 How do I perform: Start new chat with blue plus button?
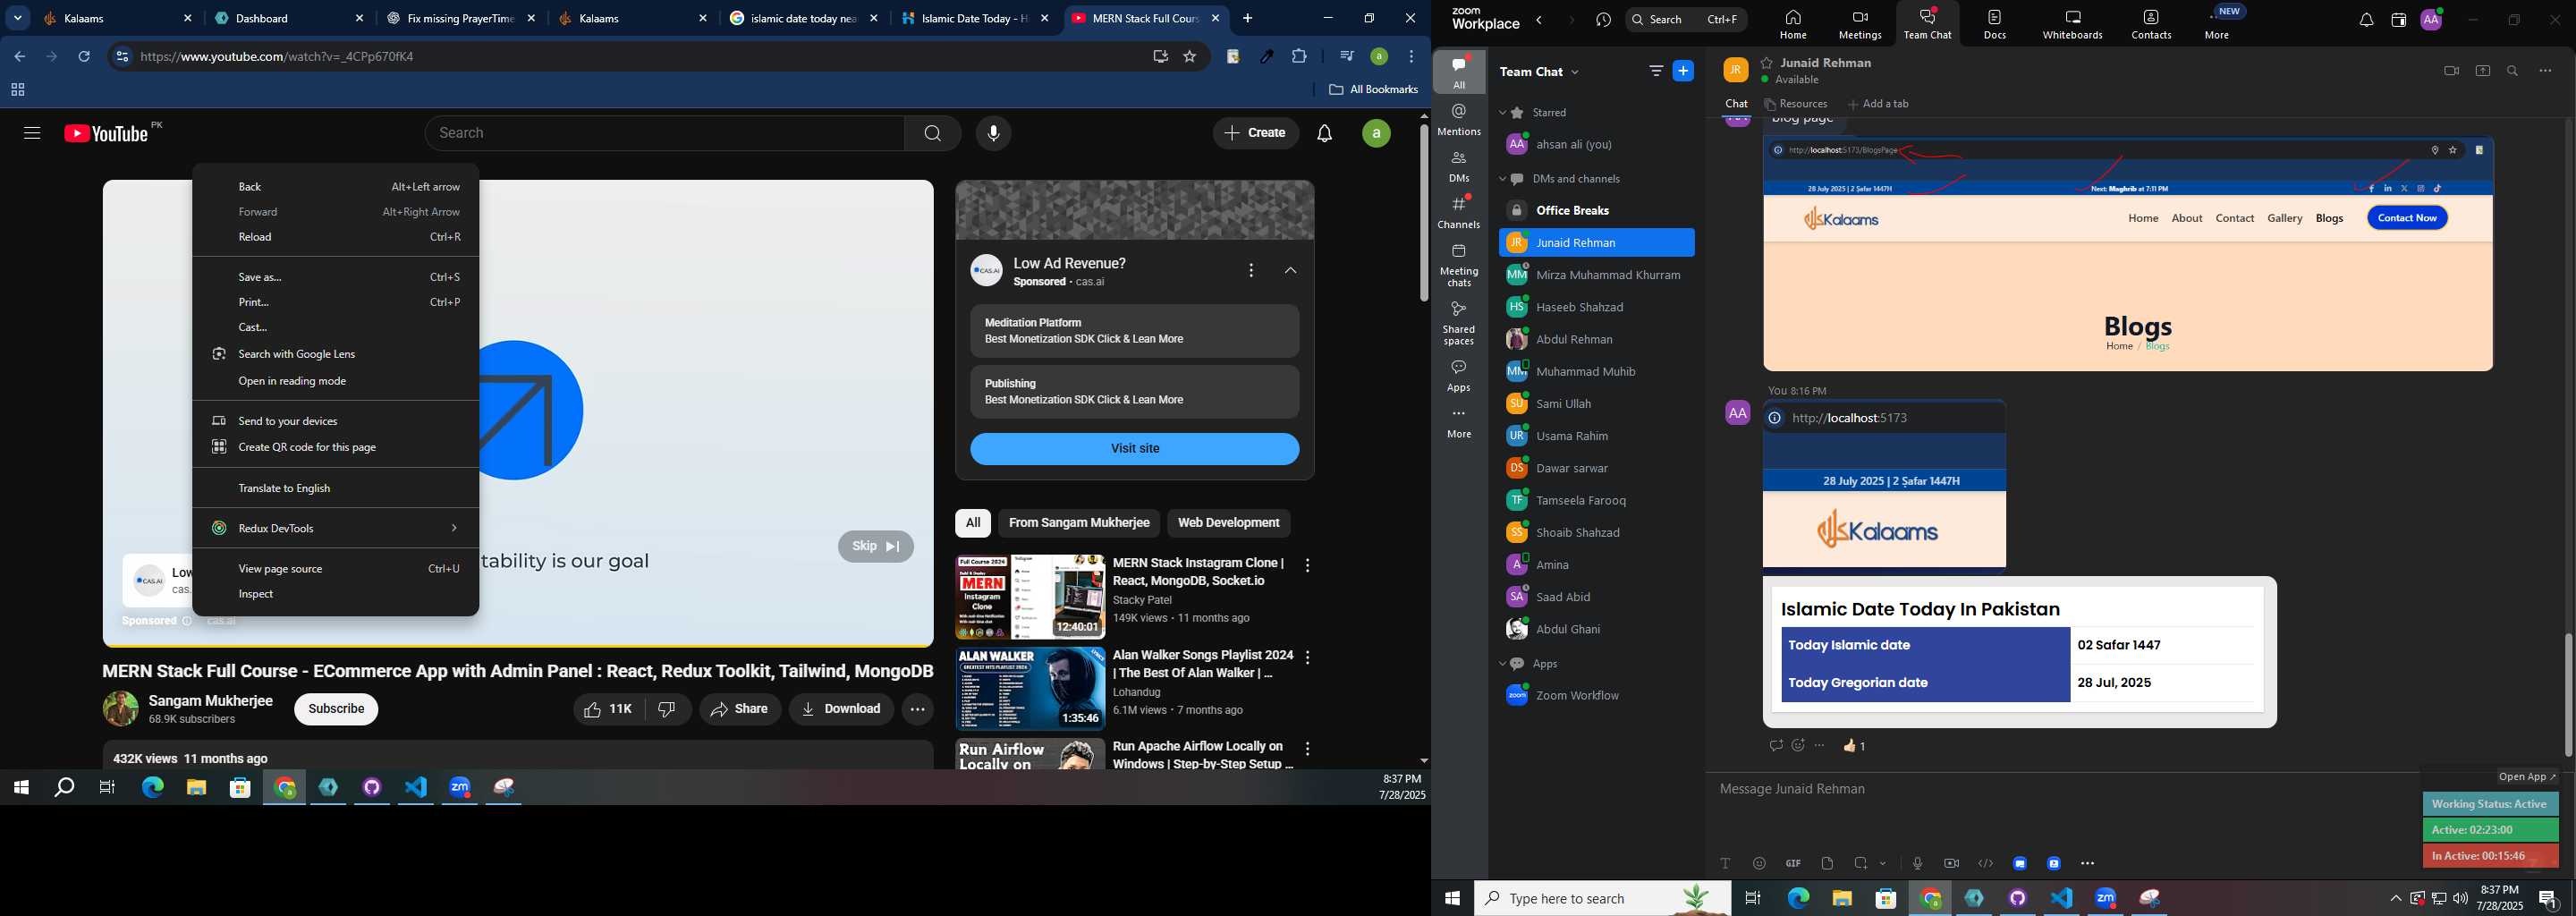tap(1684, 71)
